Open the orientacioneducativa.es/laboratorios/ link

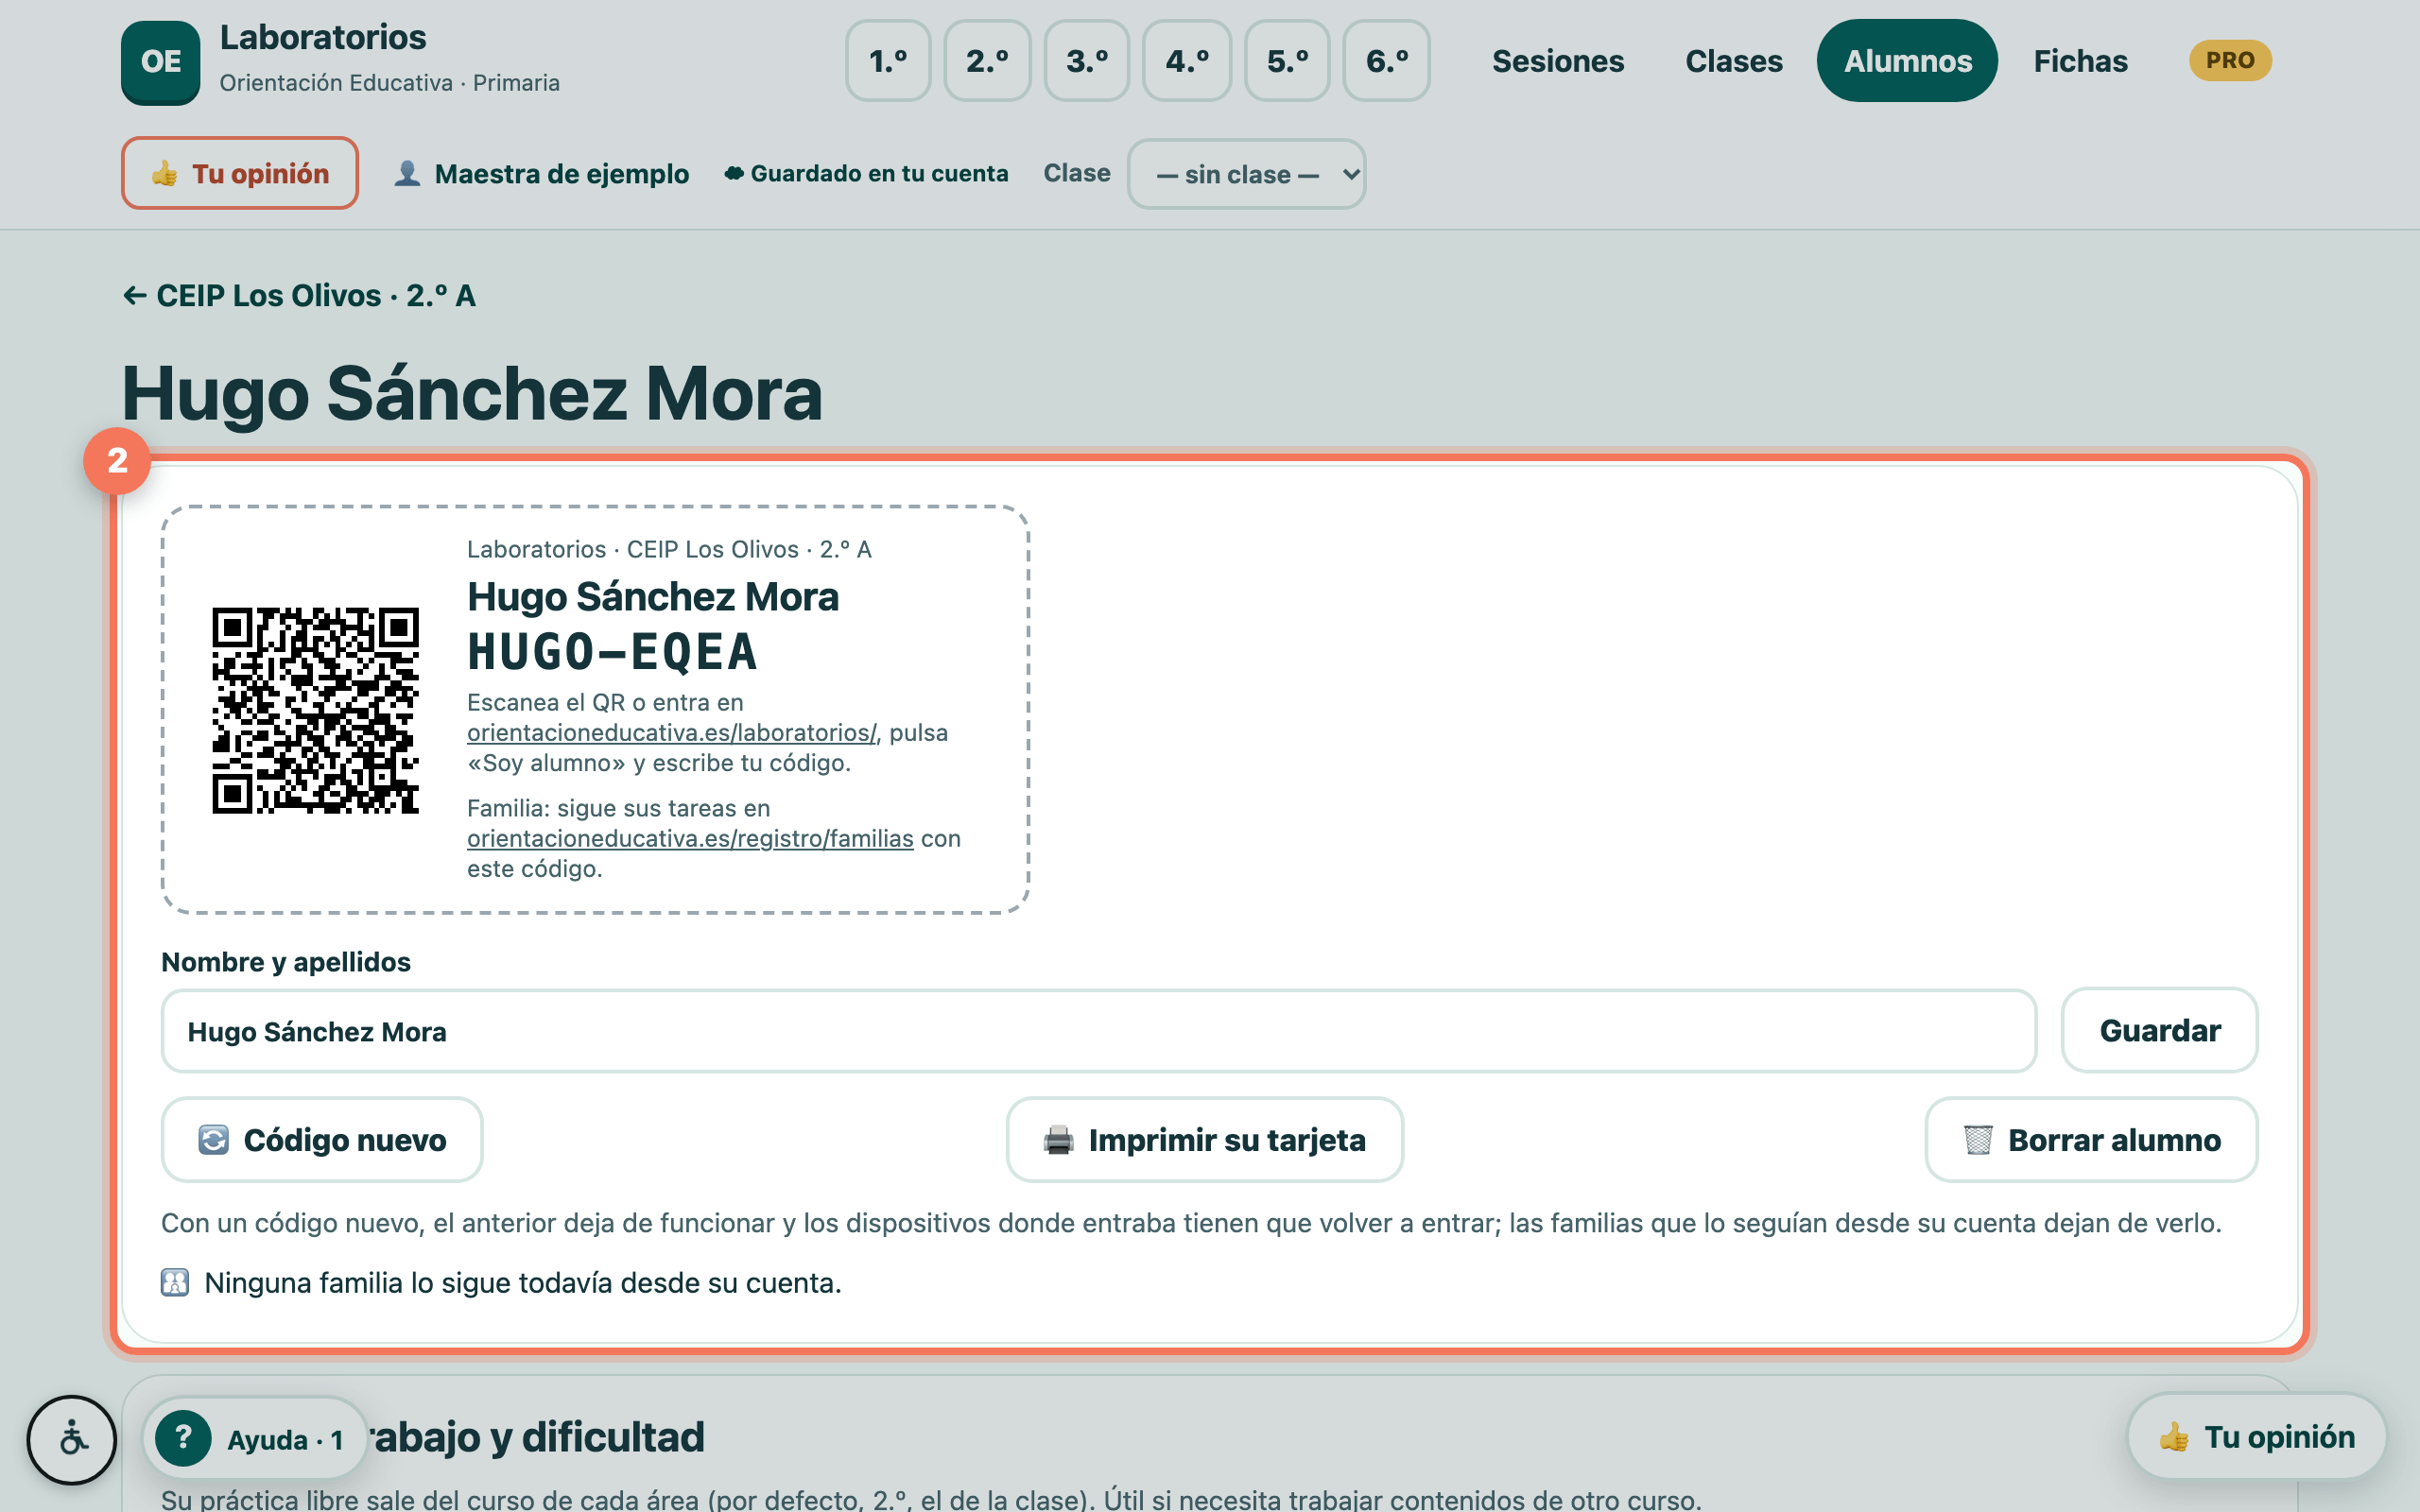(x=672, y=733)
